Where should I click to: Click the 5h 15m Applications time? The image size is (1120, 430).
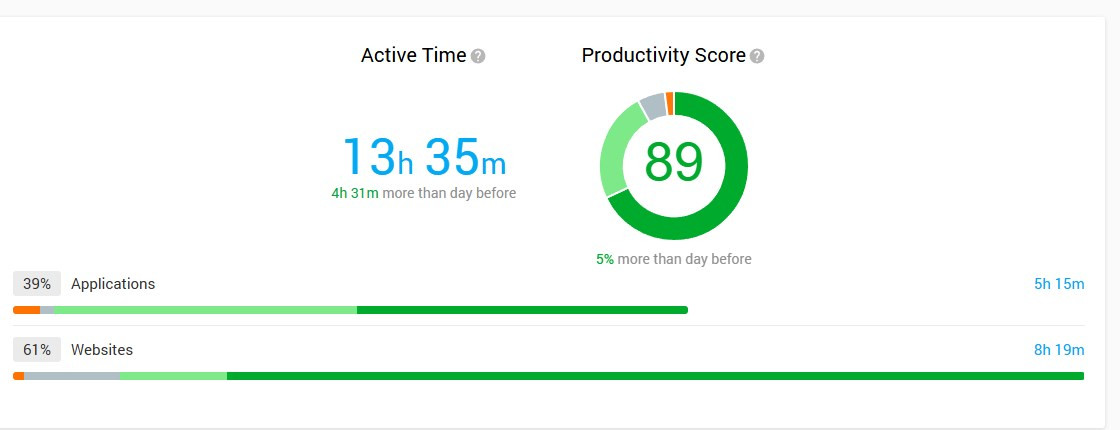1059,284
